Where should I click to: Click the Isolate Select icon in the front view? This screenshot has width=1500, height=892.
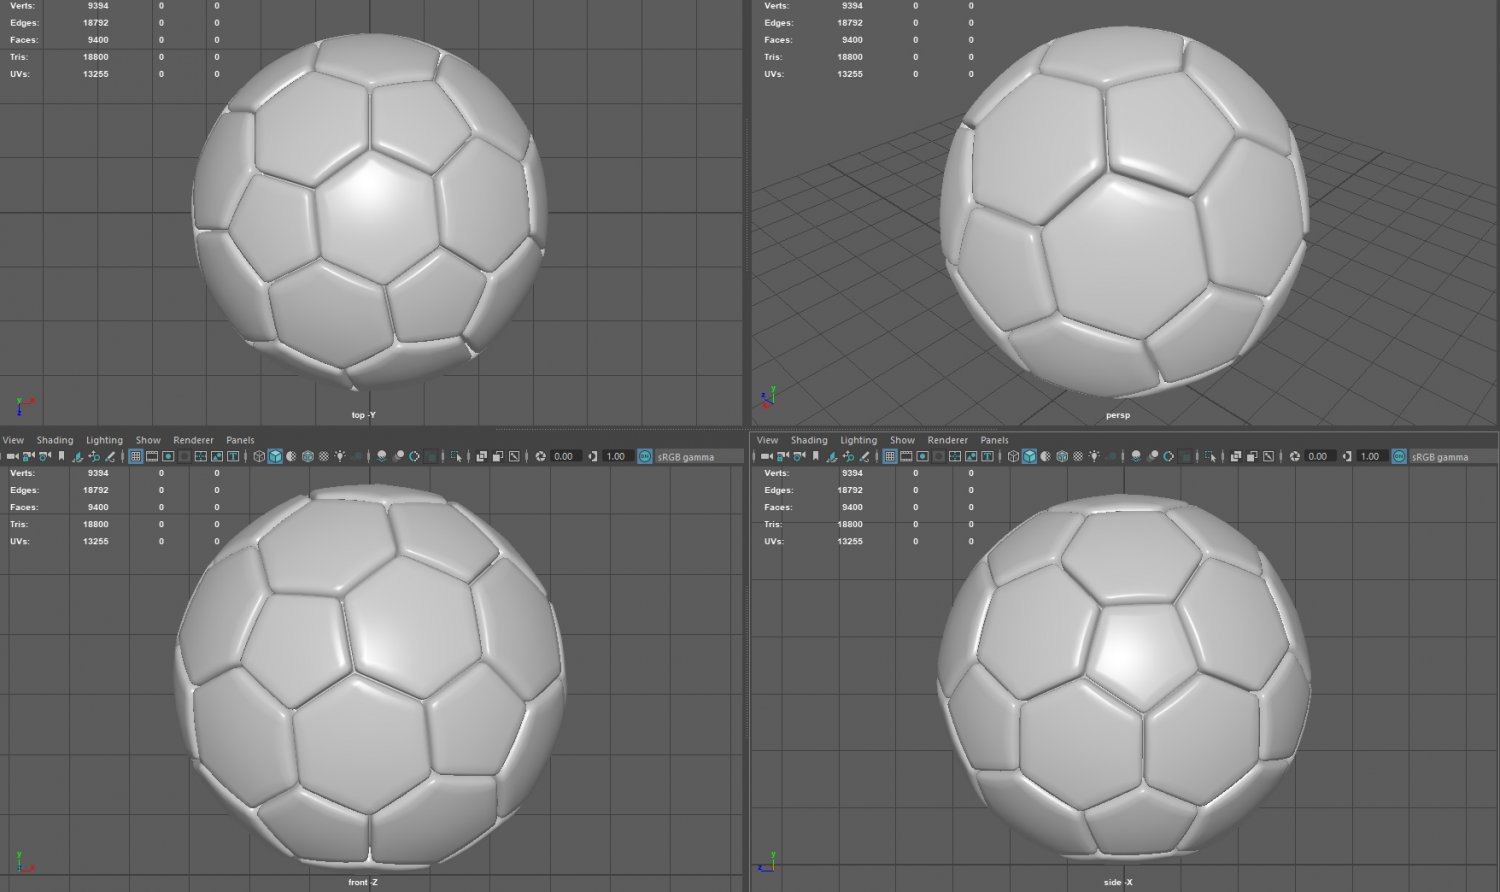455,456
